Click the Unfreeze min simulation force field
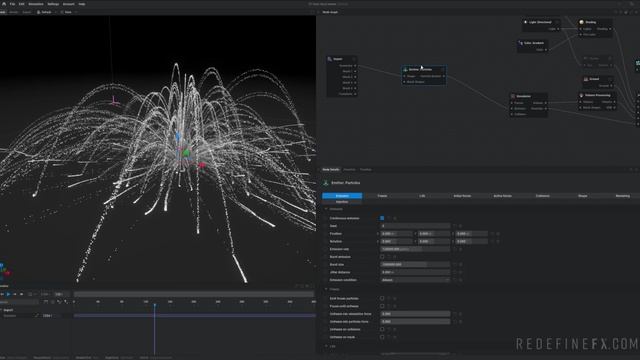The image size is (640, 360). point(415,314)
